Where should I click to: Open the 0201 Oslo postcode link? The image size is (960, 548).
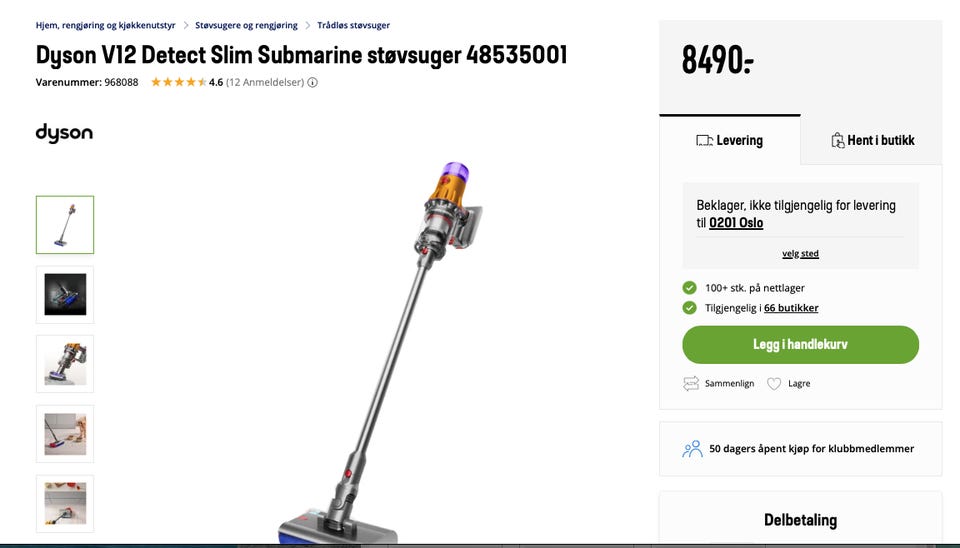736,223
